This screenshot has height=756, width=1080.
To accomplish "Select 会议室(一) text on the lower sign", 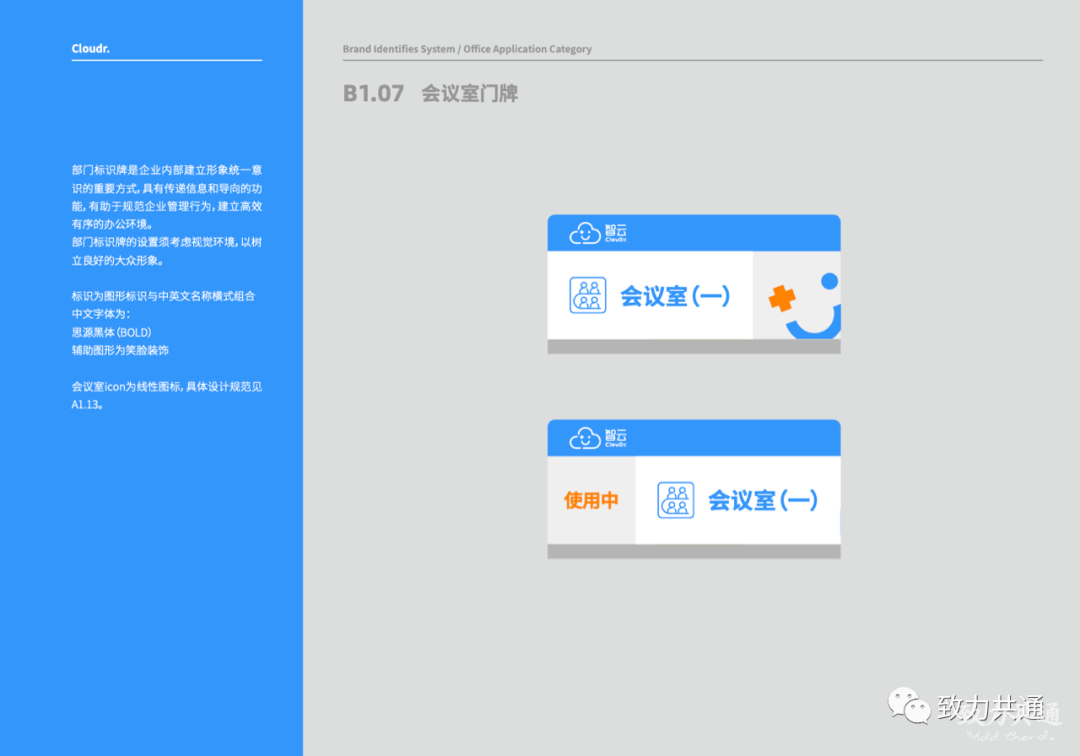I will point(763,500).
